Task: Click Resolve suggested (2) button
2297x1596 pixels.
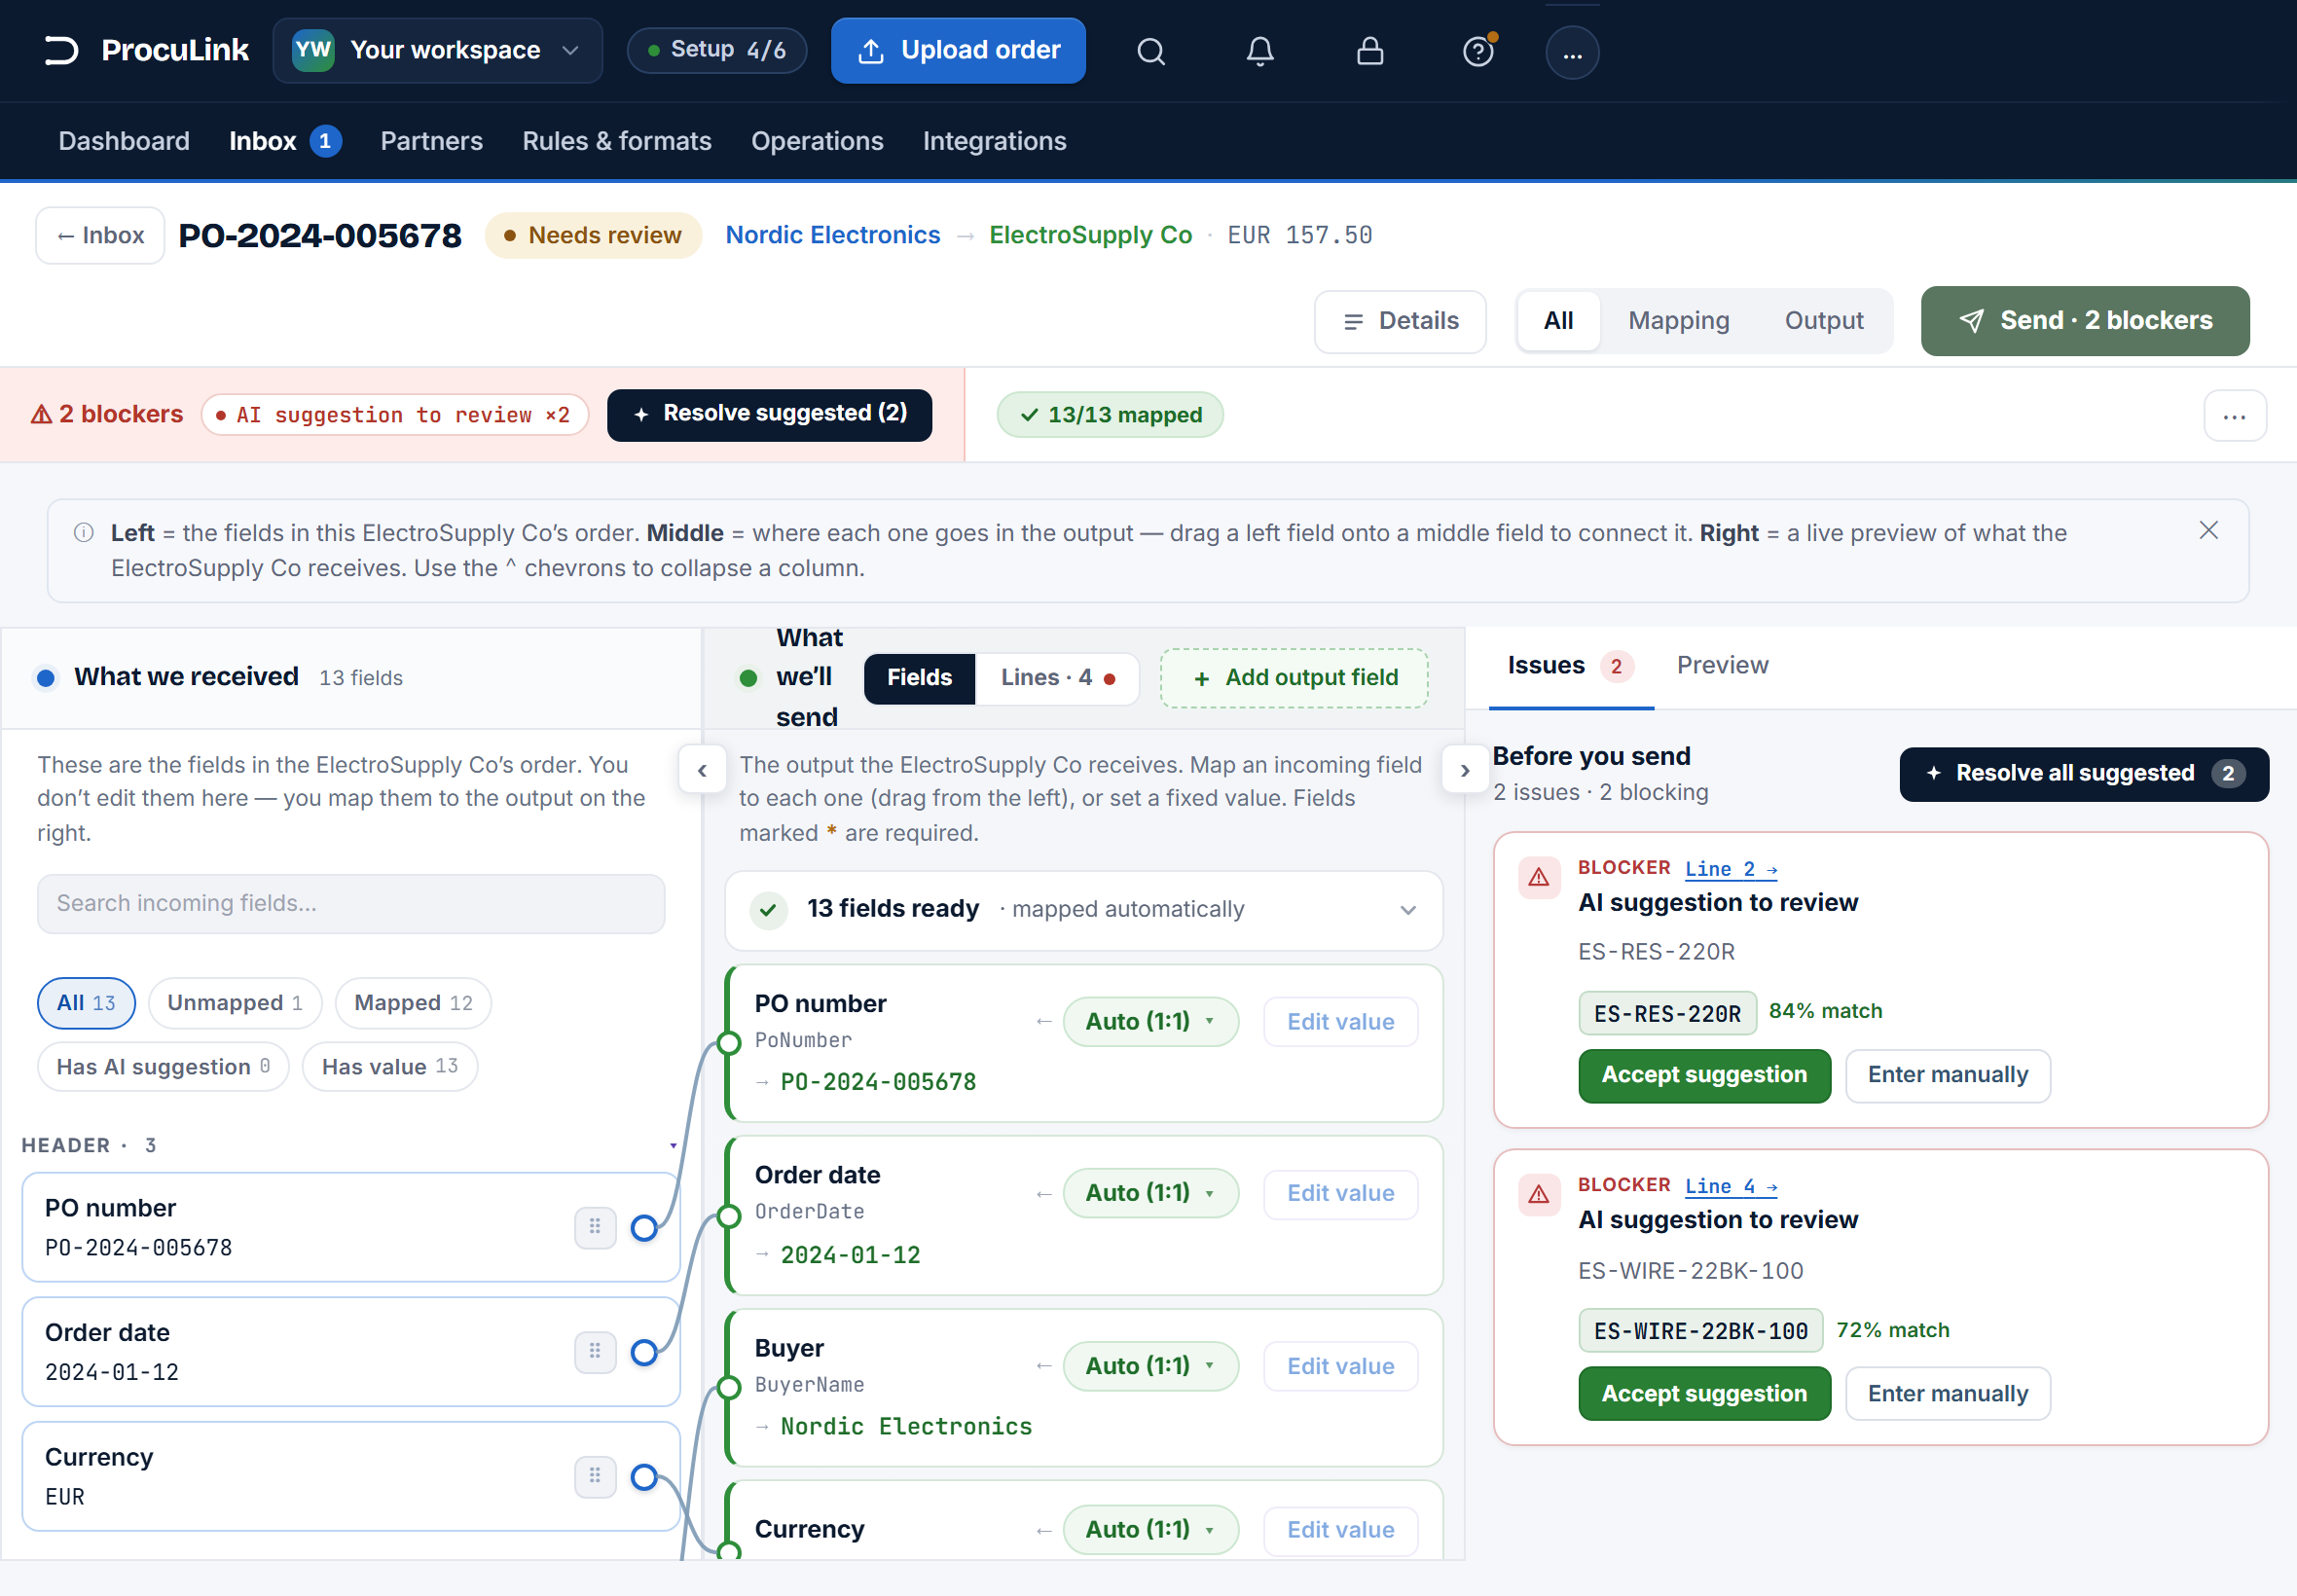Action: pos(768,414)
